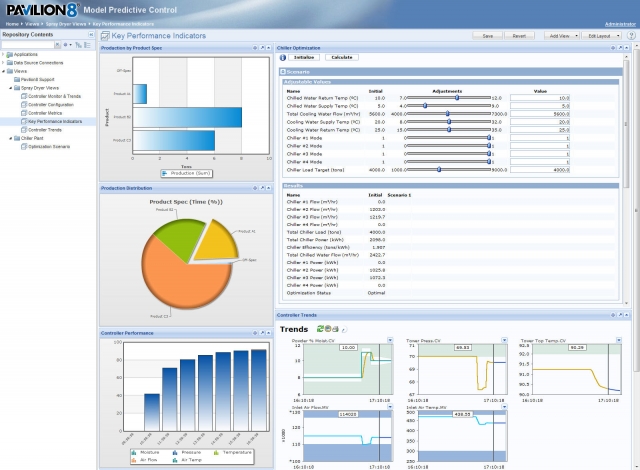Image resolution: width=640 pixels, height=470 pixels.
Task: Open Chiller Optimization panel settings icon
Action: pos(613,48)
